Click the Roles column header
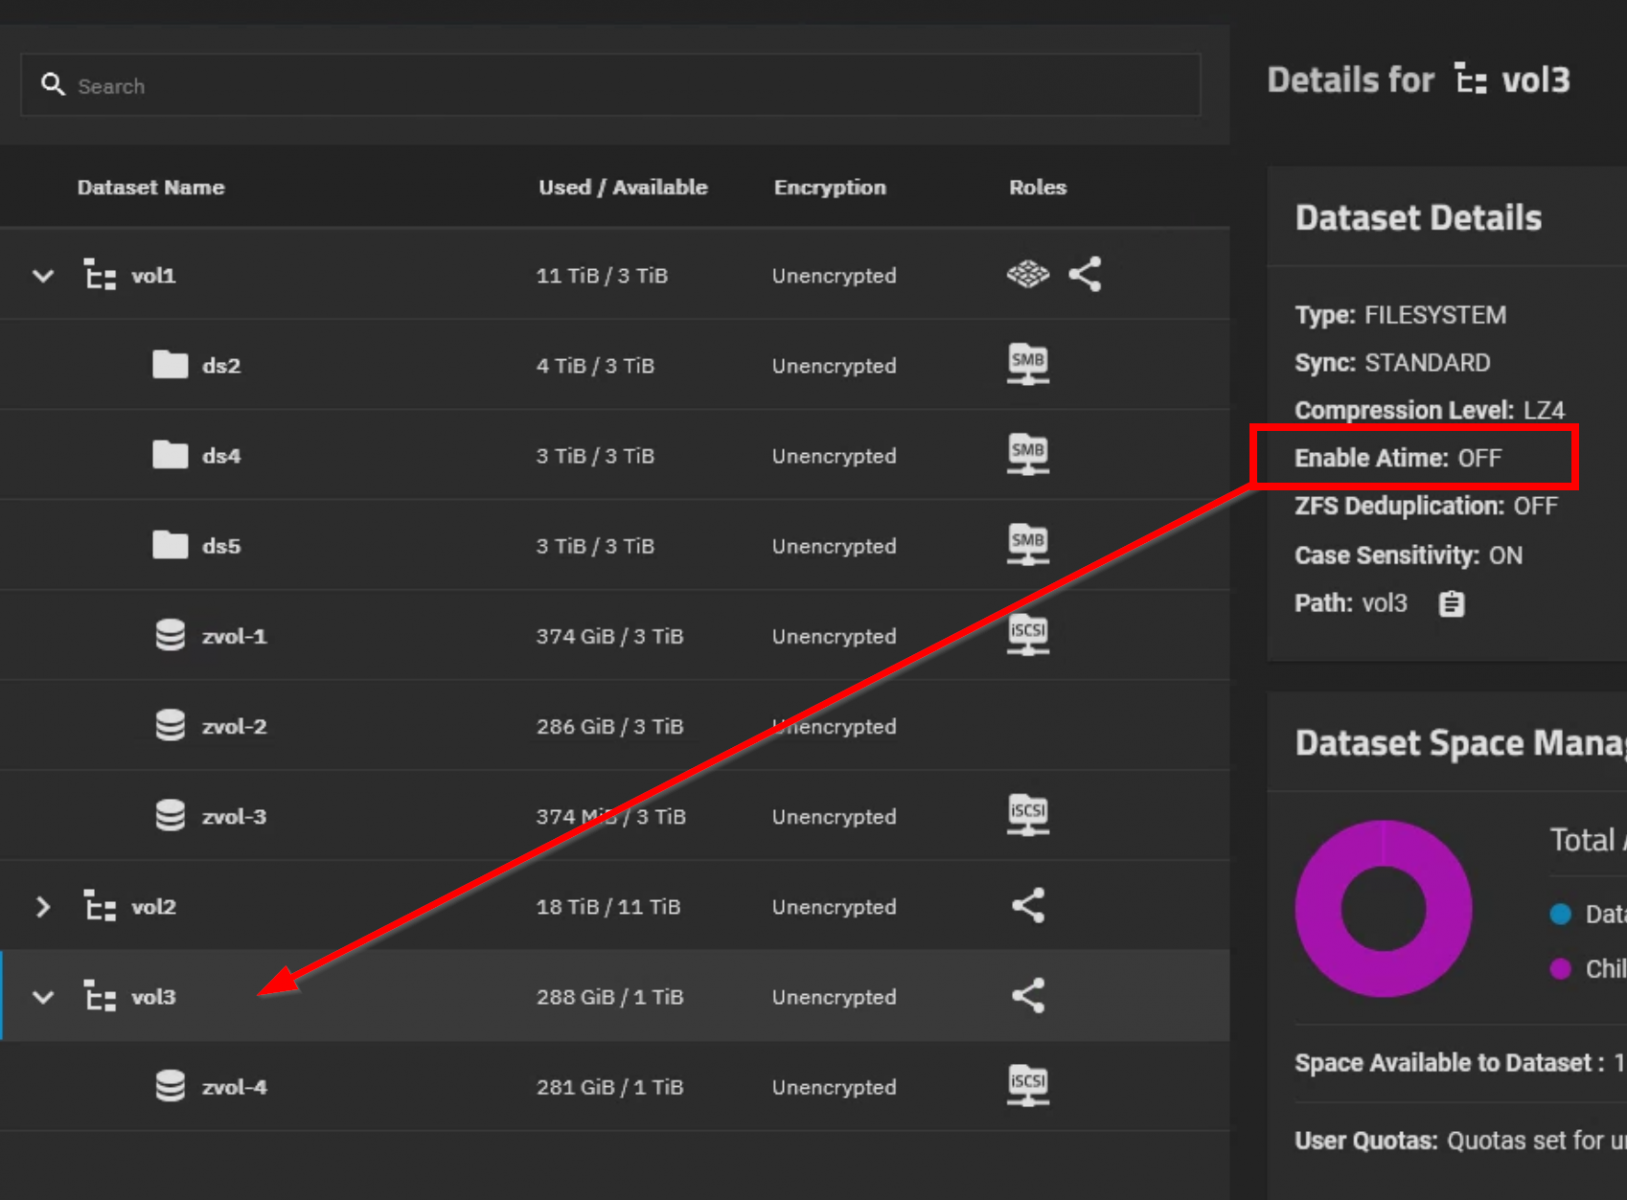 1038,187
